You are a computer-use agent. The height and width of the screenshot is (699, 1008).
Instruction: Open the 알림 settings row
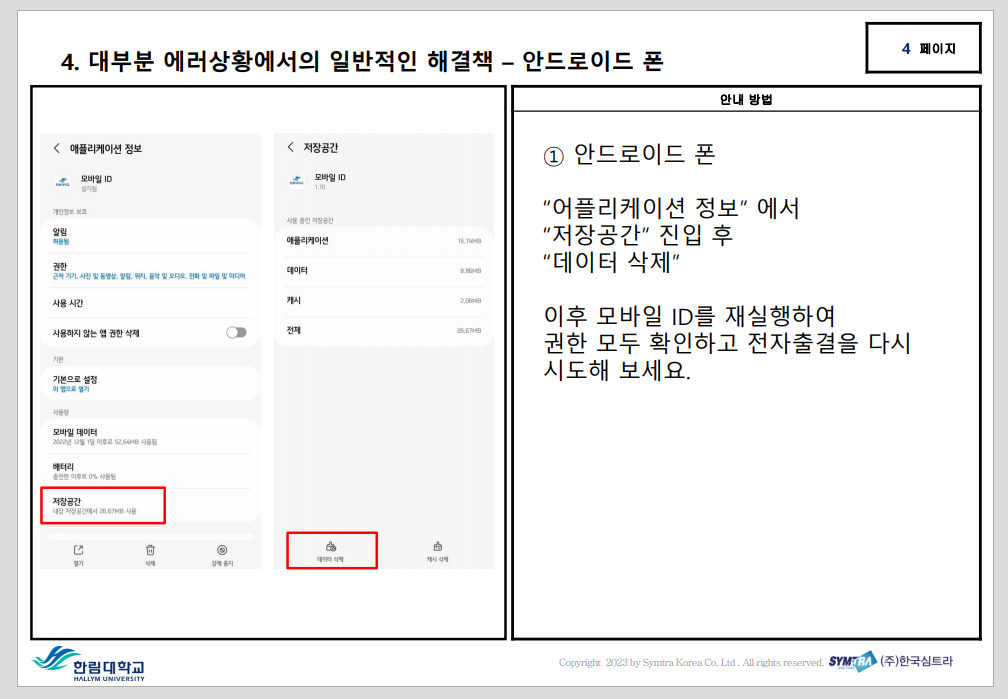148,236
